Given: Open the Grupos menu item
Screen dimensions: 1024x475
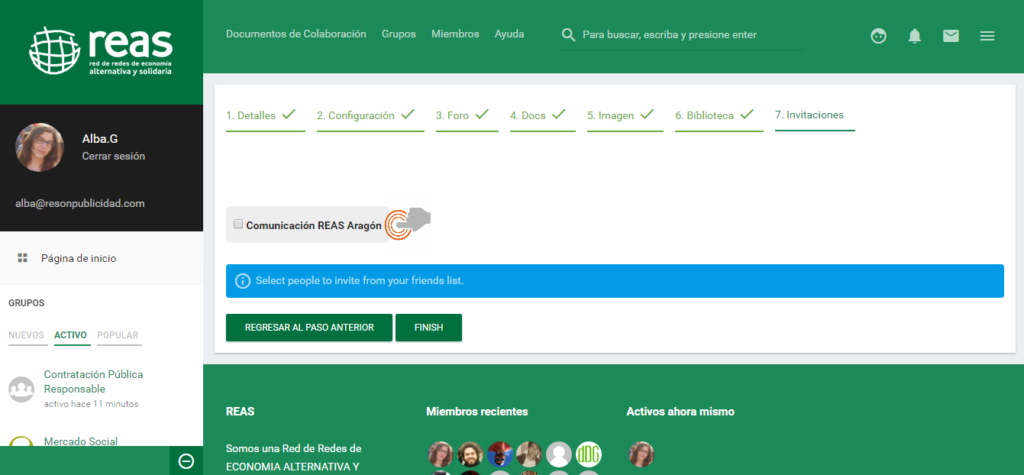Looking at the screenshot, I should [x=398, y=34].
